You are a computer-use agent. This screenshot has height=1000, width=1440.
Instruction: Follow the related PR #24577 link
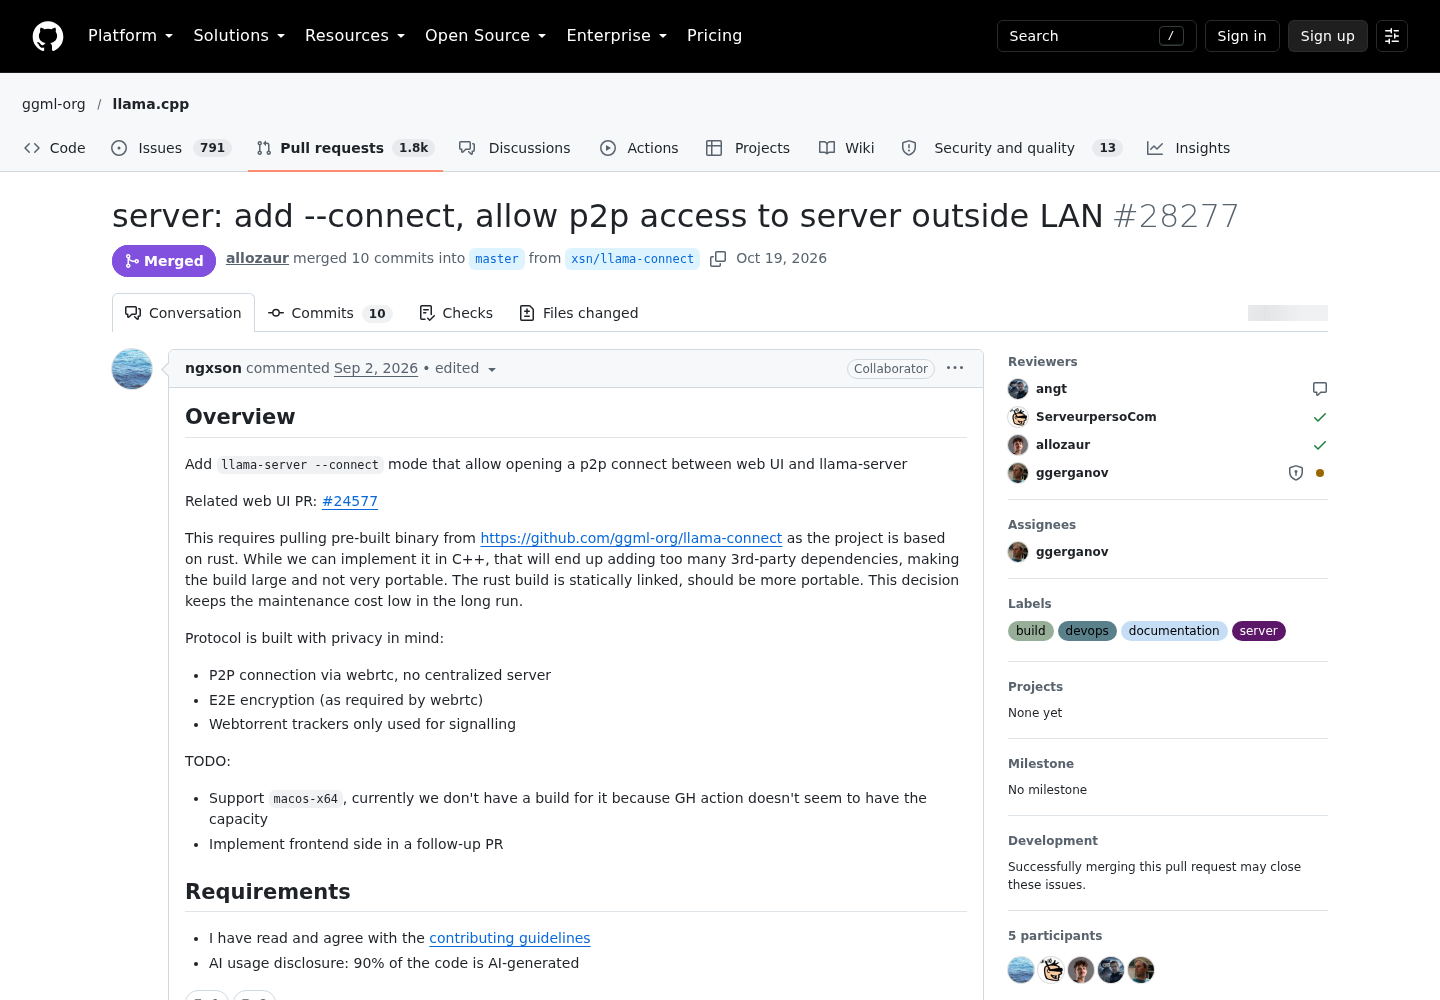pos(350,501)
